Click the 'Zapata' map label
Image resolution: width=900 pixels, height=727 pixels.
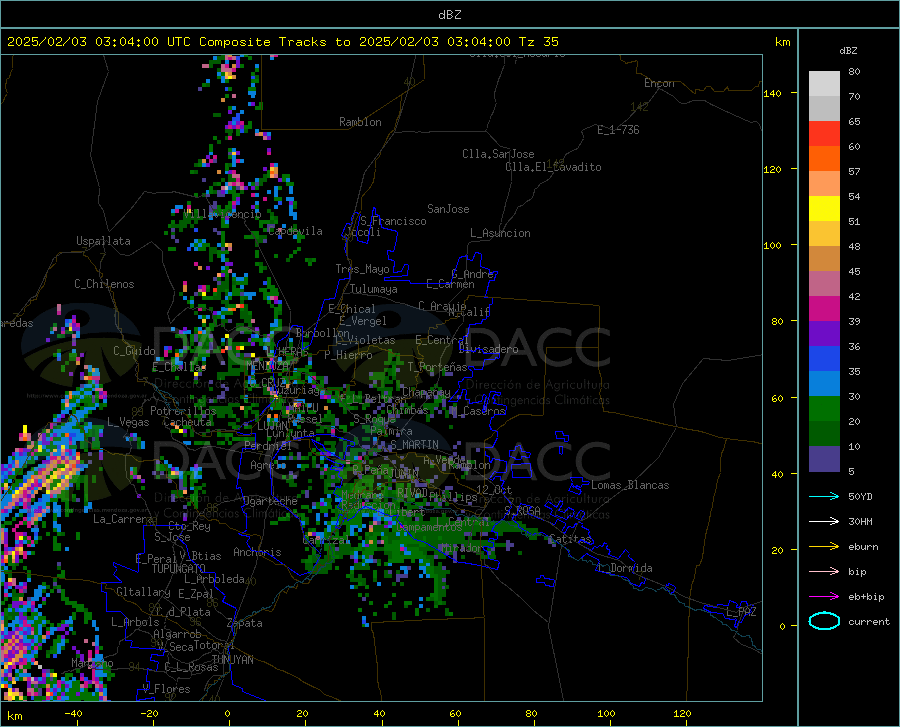245,623
